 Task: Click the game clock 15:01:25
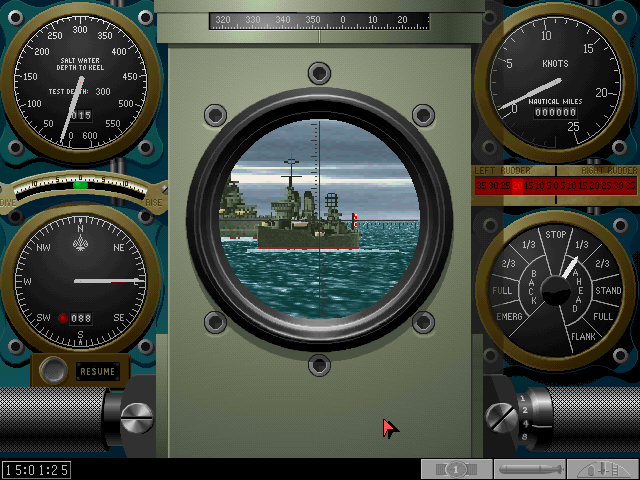tap(37, 470)
